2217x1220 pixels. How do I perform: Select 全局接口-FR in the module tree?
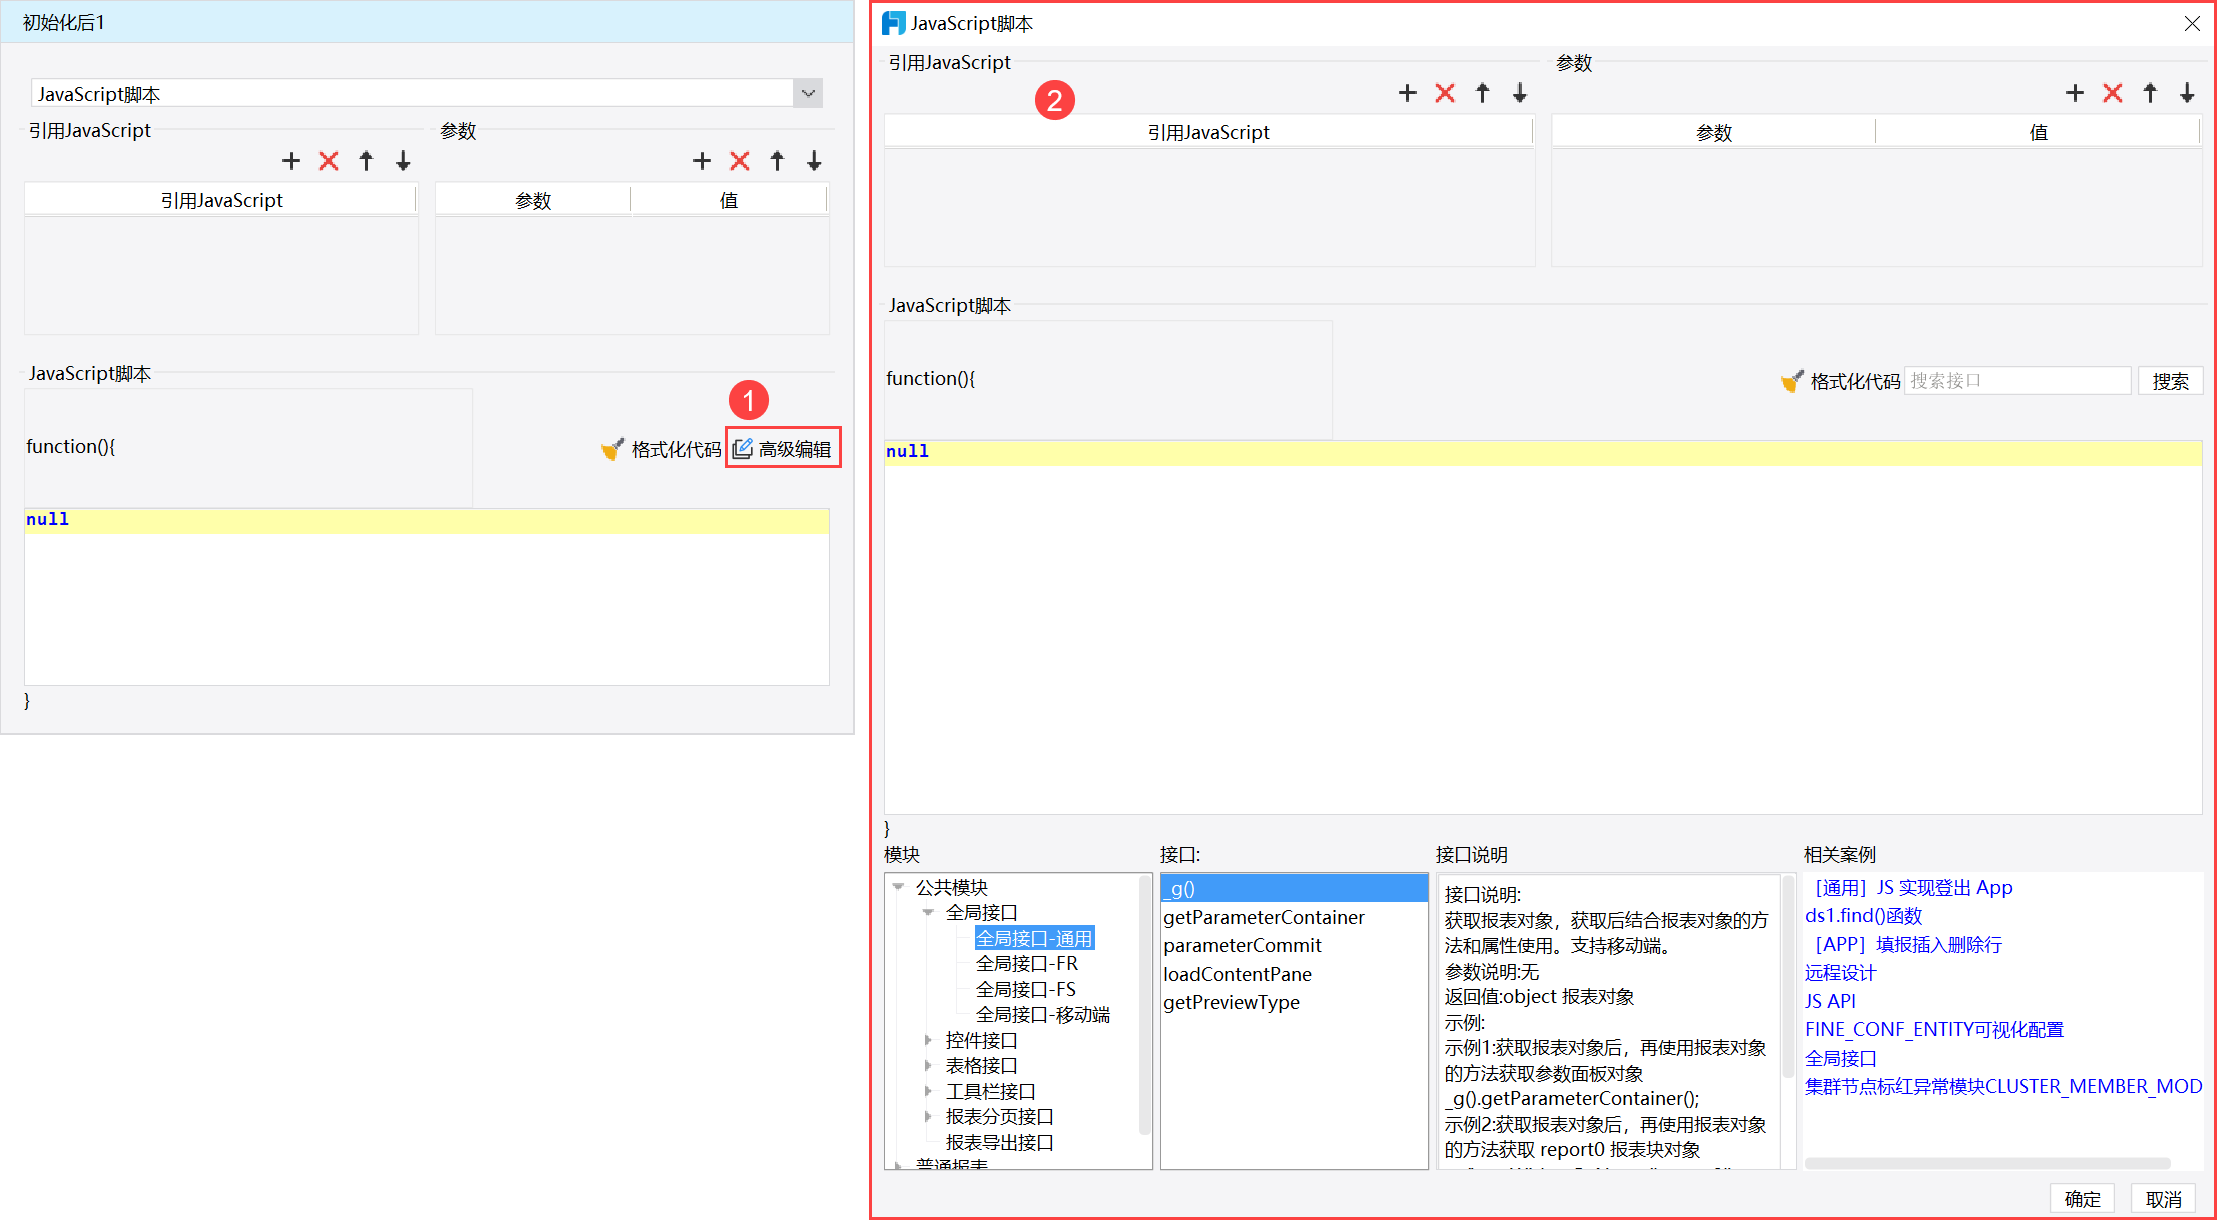pos(1026,963)
